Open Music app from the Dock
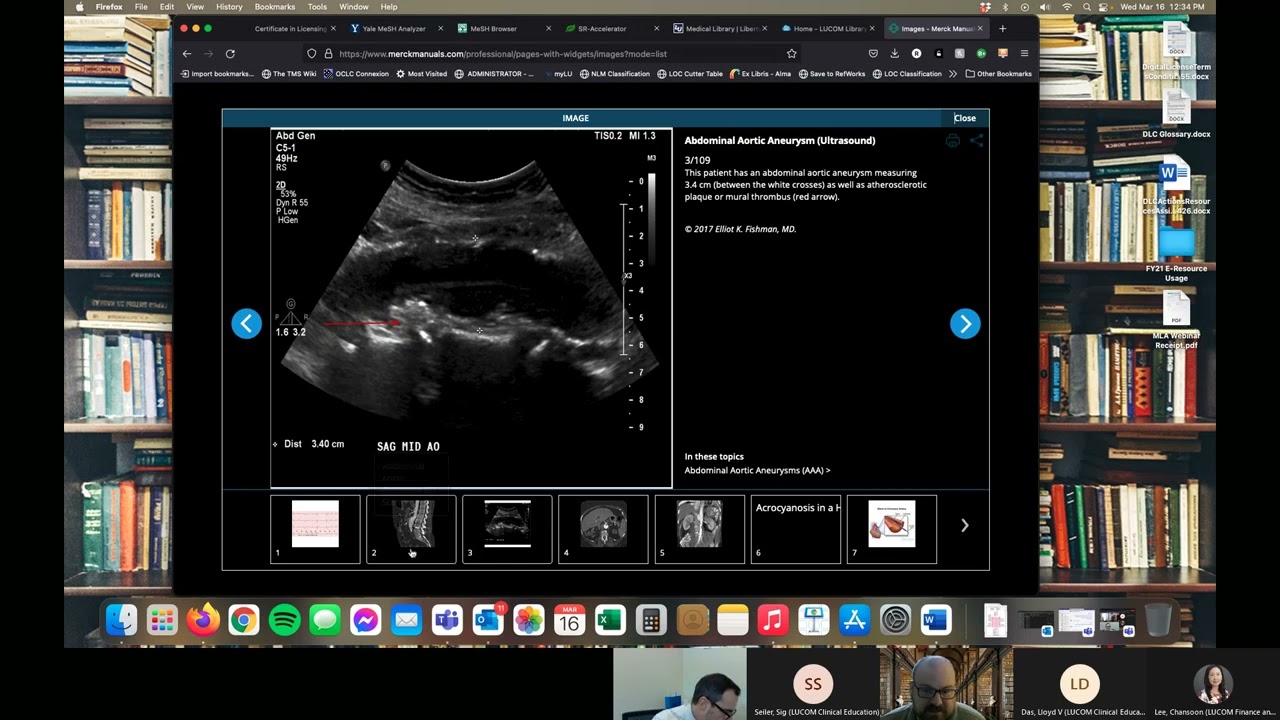This screenshot has height=720, width=1280. tap(773, 621)
